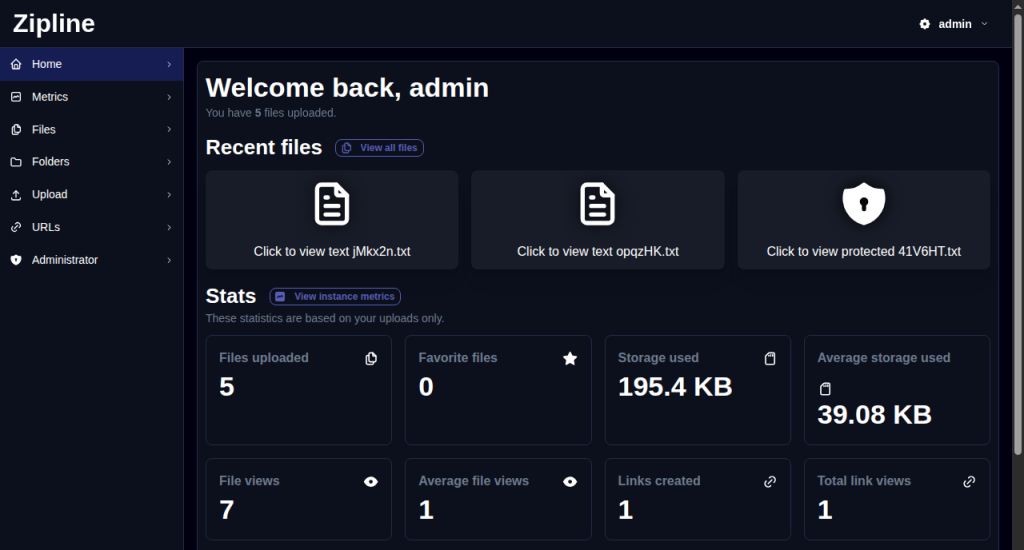
Task: Click the 195.4 KB storage value
Action: pyautogui.click(x=675, y=387)
